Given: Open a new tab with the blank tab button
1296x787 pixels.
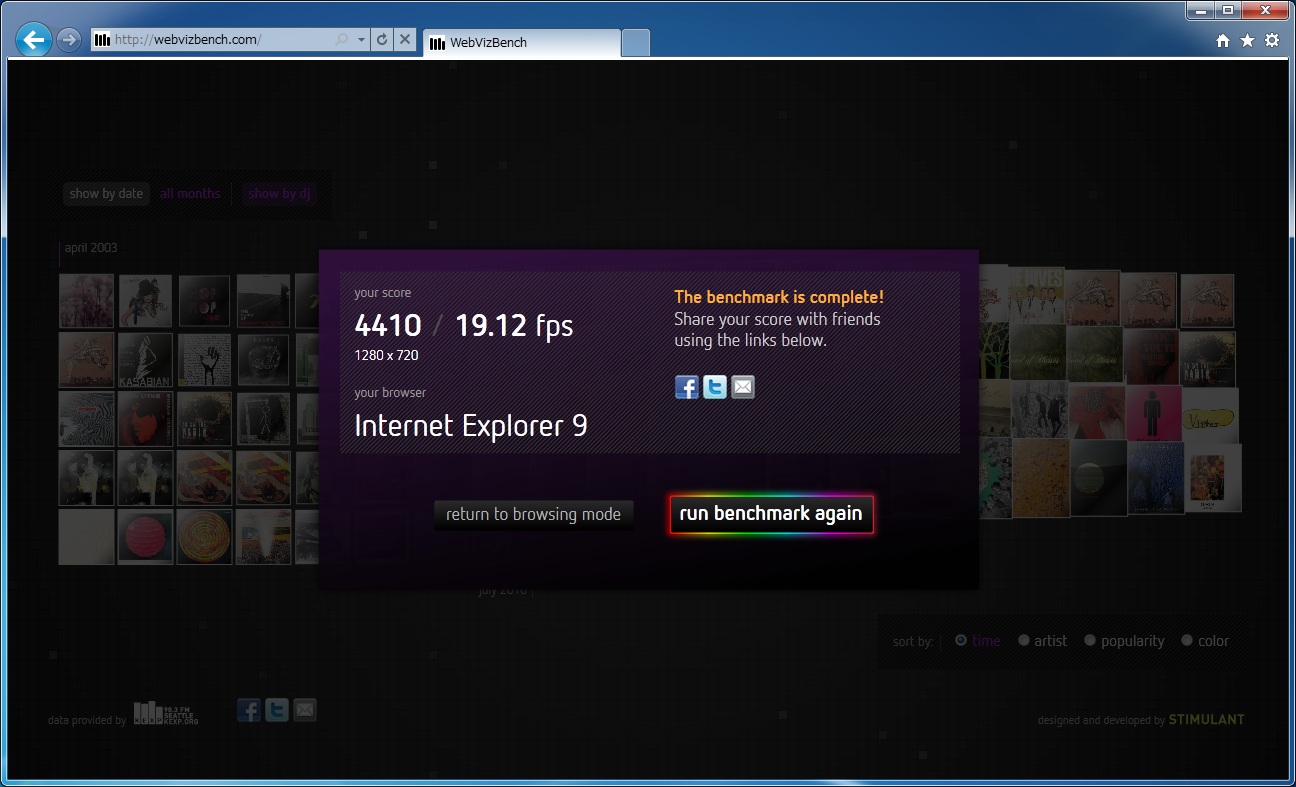Looking at the screenshot, I should tap(636, 42).
